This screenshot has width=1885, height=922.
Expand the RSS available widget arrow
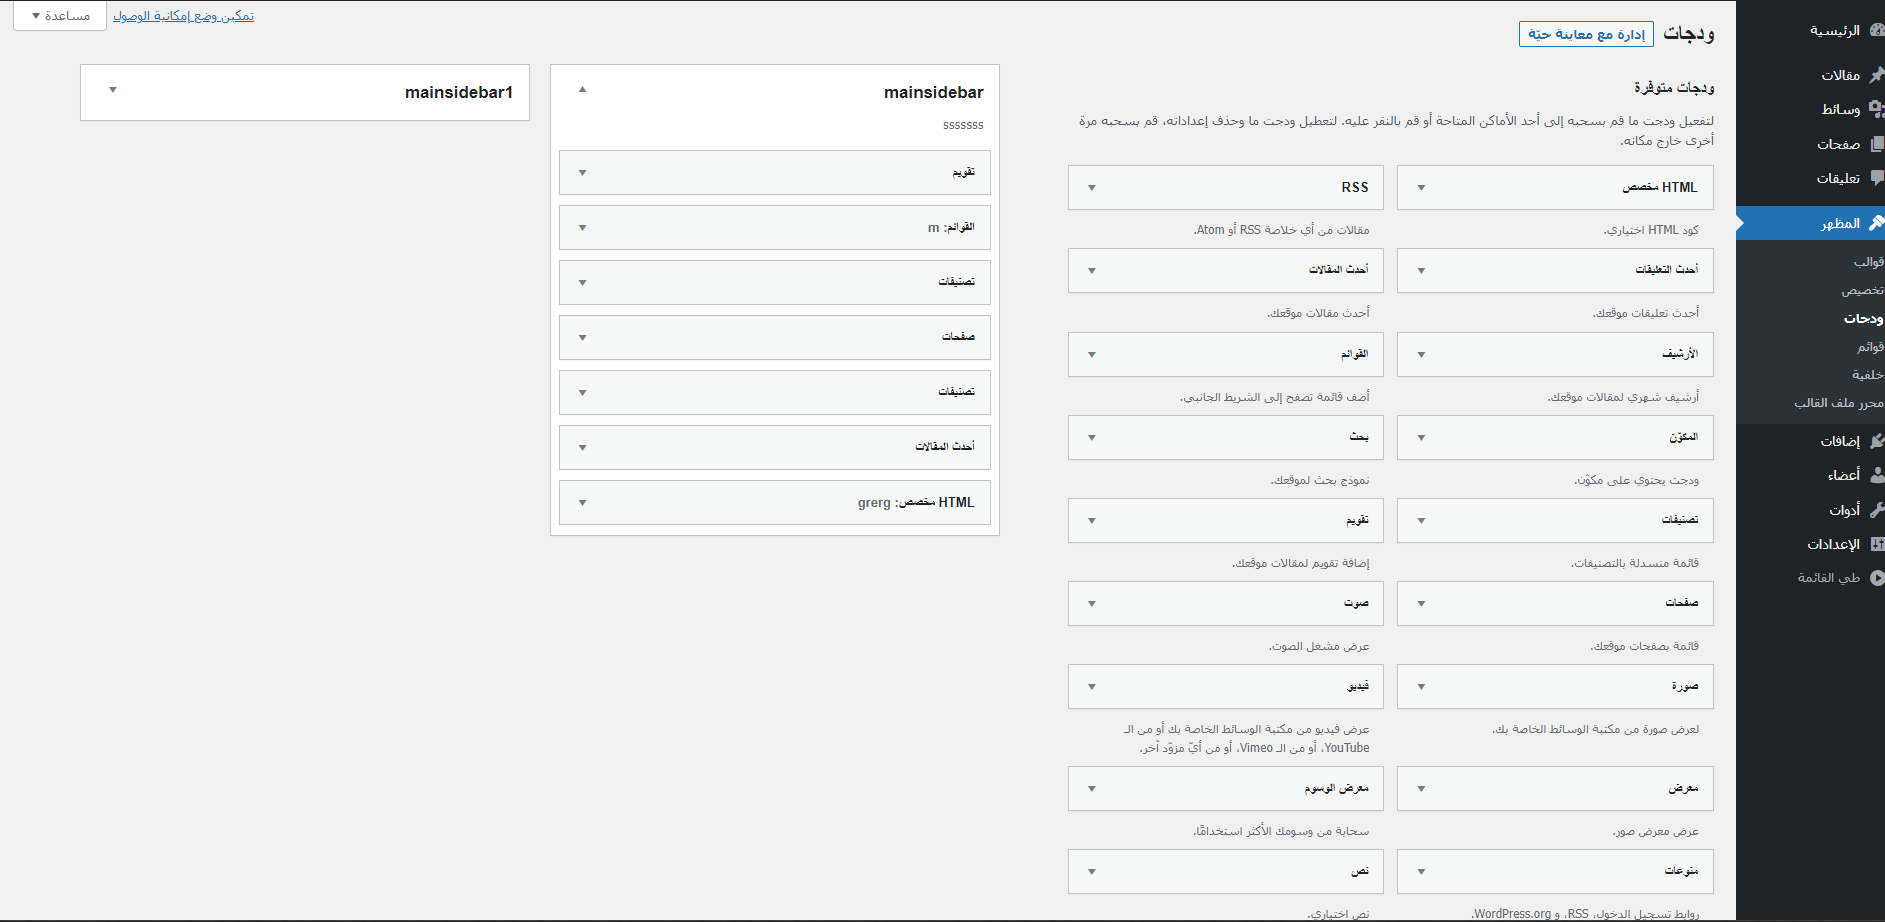tap(1091, 188)
